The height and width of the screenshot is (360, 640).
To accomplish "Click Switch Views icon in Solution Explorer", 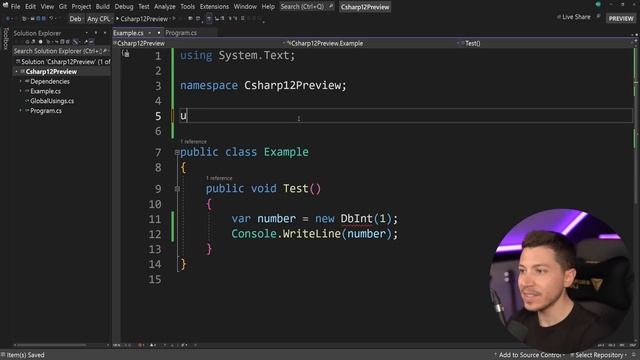I will click(x=33, y=42).
